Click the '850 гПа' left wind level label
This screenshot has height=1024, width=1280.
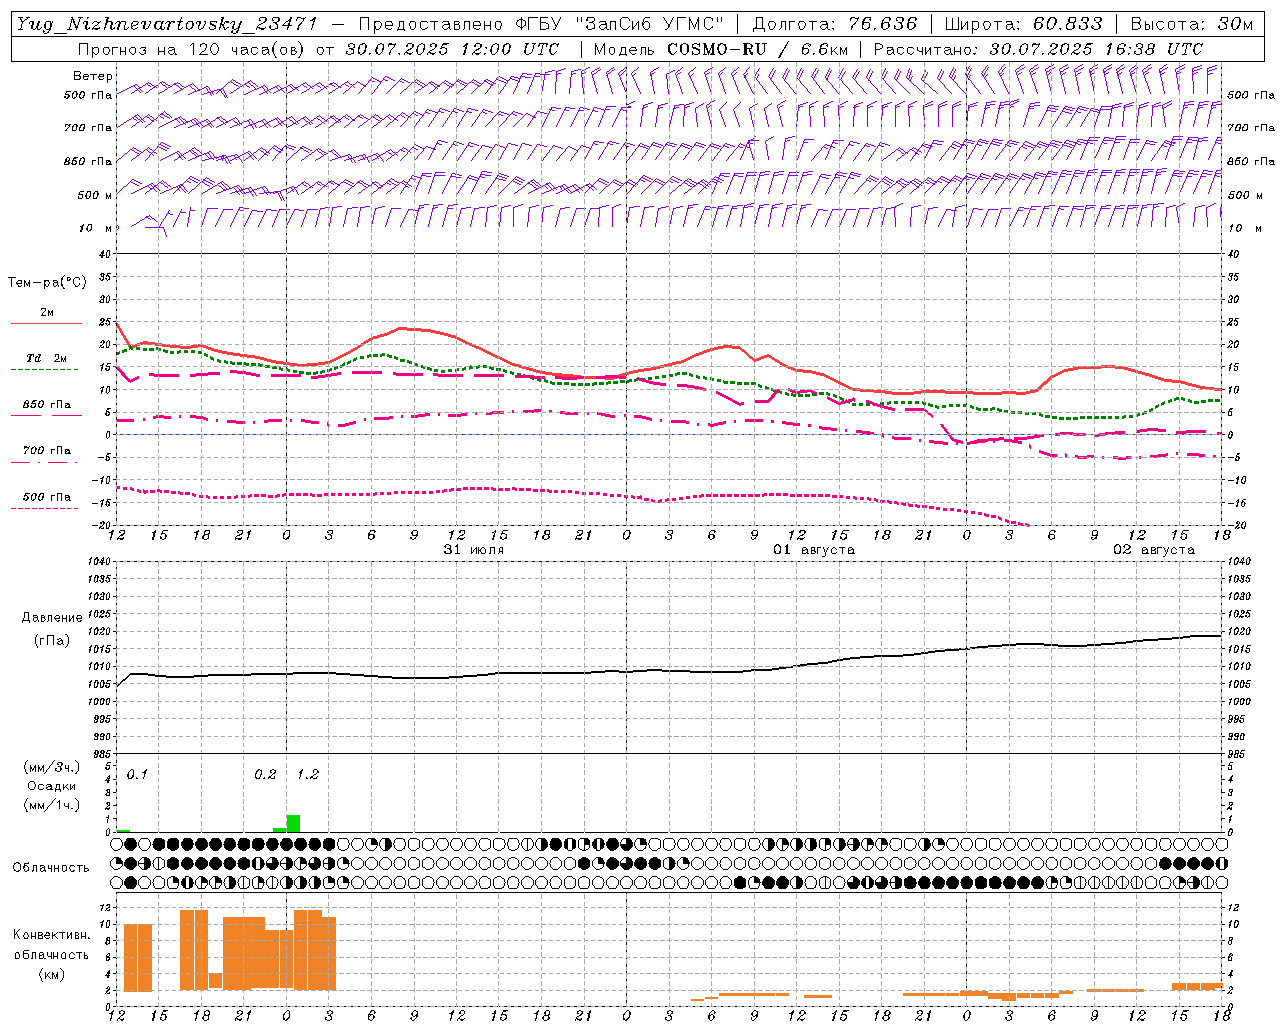click(89, 161)
